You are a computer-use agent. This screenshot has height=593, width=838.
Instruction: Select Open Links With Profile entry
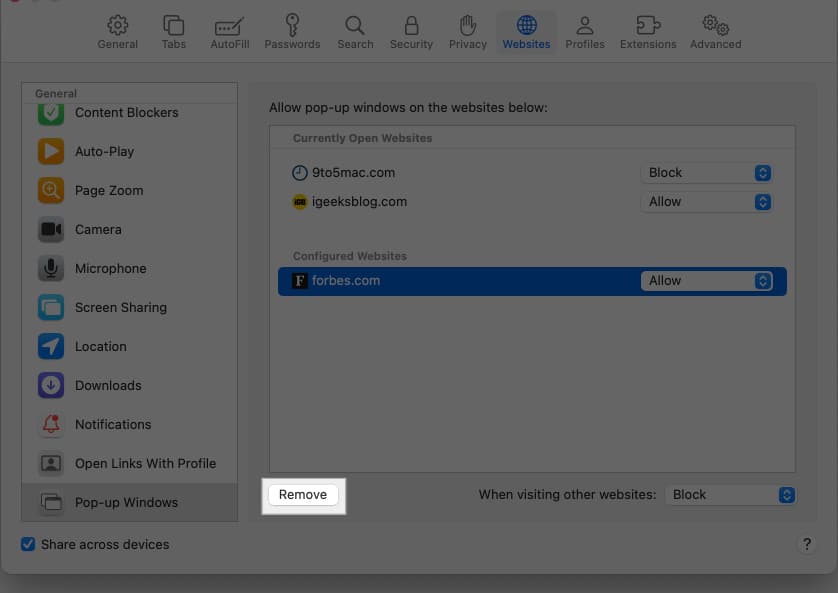tap(145, 464)
